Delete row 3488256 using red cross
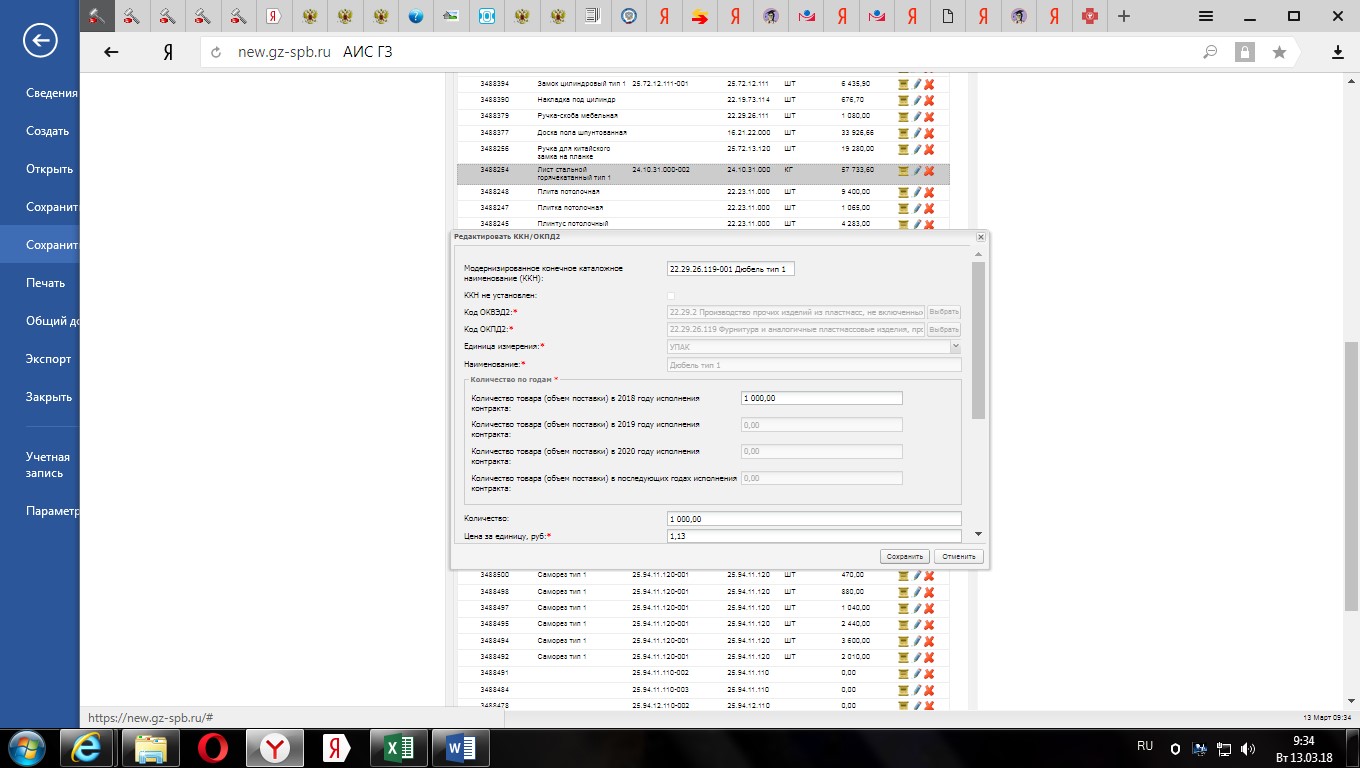The width and height of the screenshot is (1360, 768). click(929, 148)
